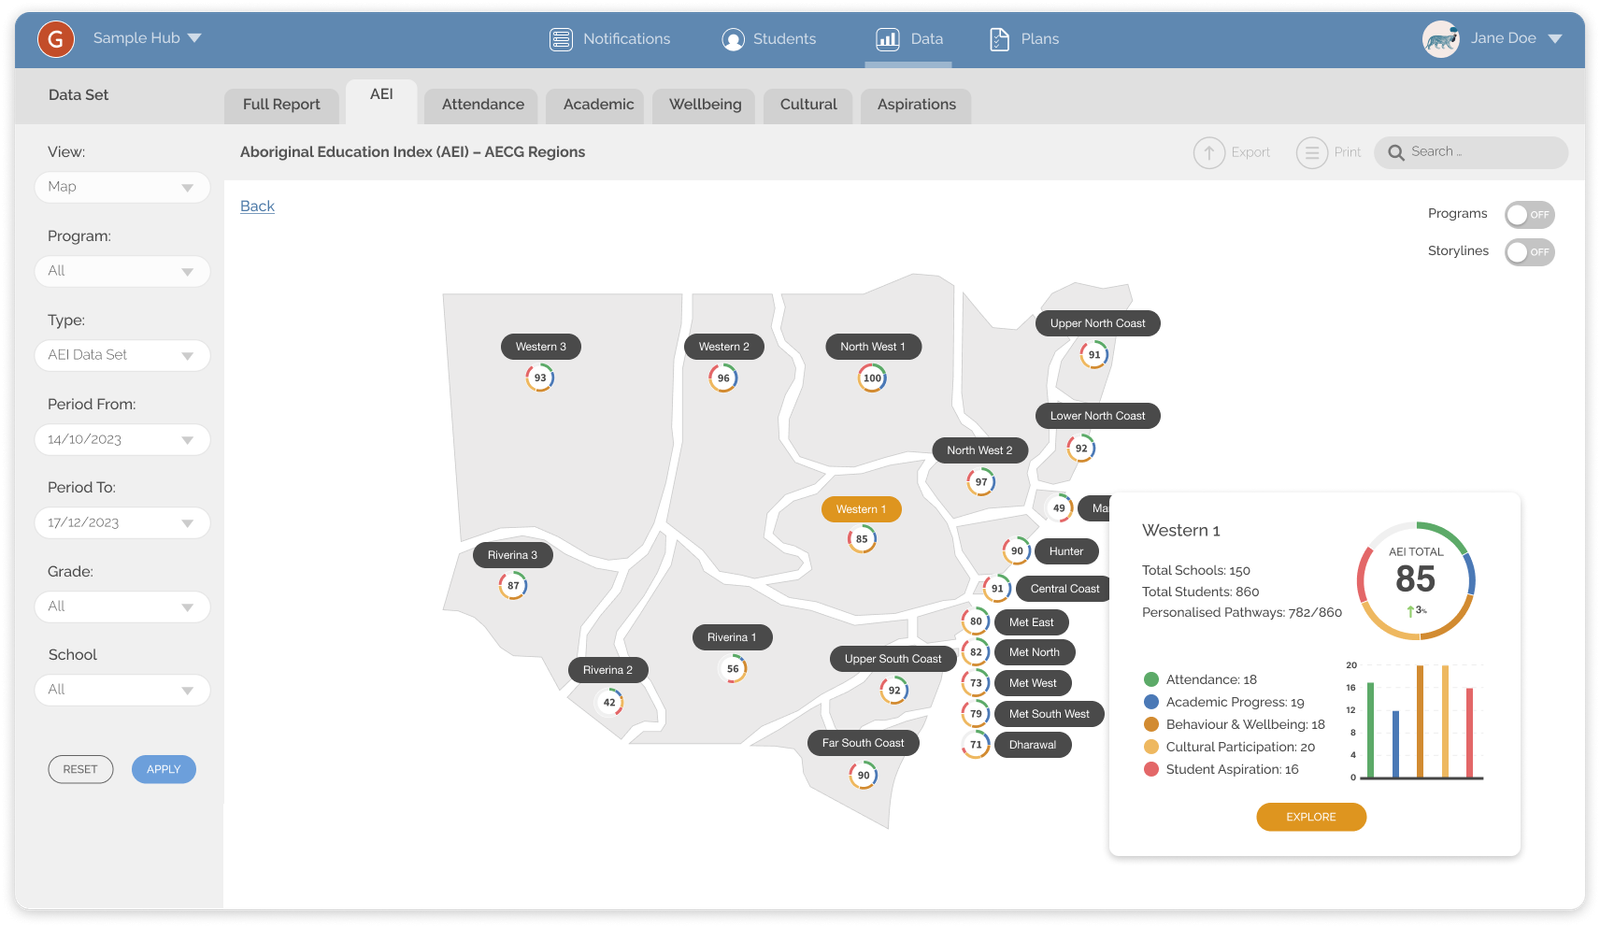Open the Period From date dropdown
Image resolution: width=1600 pixels, height=927 pixels.
(122, 440)
